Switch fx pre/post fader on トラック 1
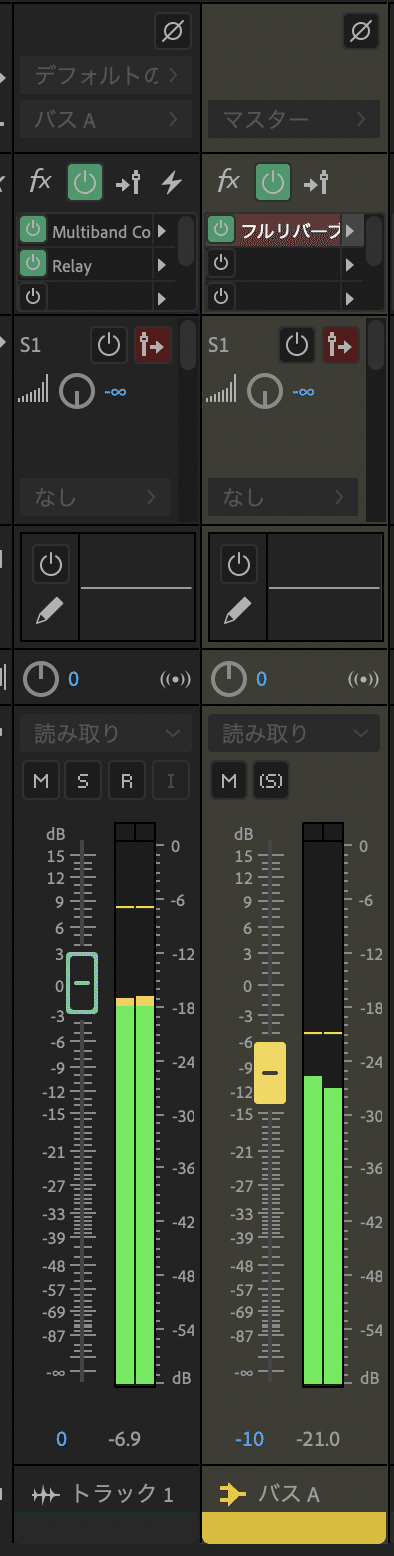This screenshot has width=394, height=1556. click(x=127, y=183)
